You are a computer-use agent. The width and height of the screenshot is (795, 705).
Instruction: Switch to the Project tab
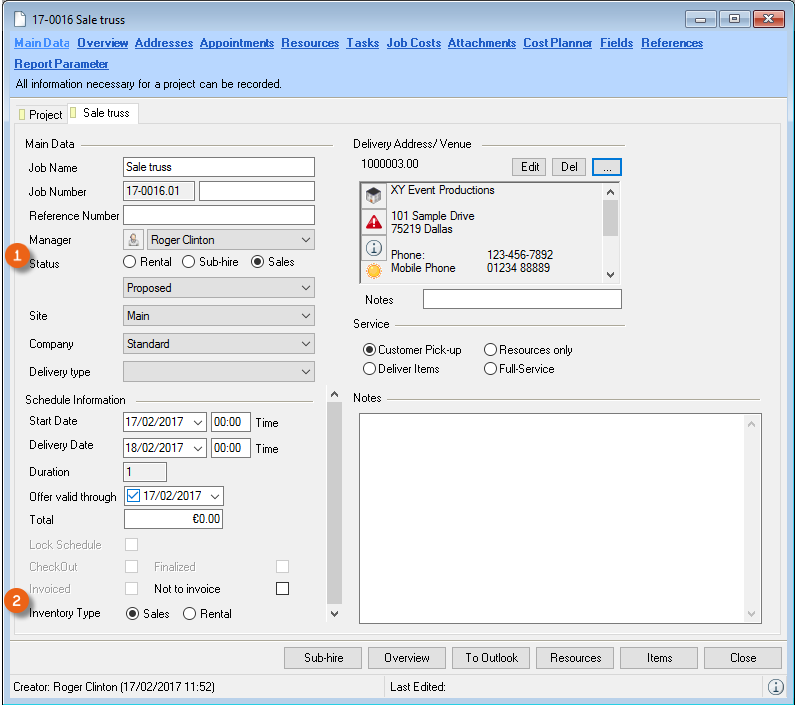click(x=40, y=115)
